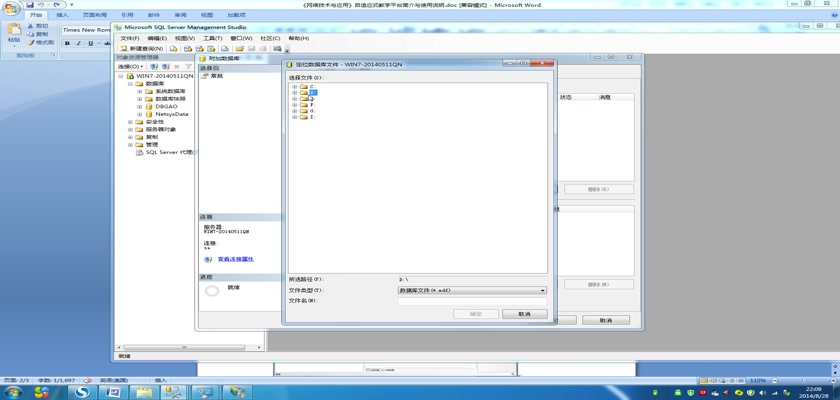
Task: Open the SSMS 窗口(W) menu
Action: click(x=241, y=39)
